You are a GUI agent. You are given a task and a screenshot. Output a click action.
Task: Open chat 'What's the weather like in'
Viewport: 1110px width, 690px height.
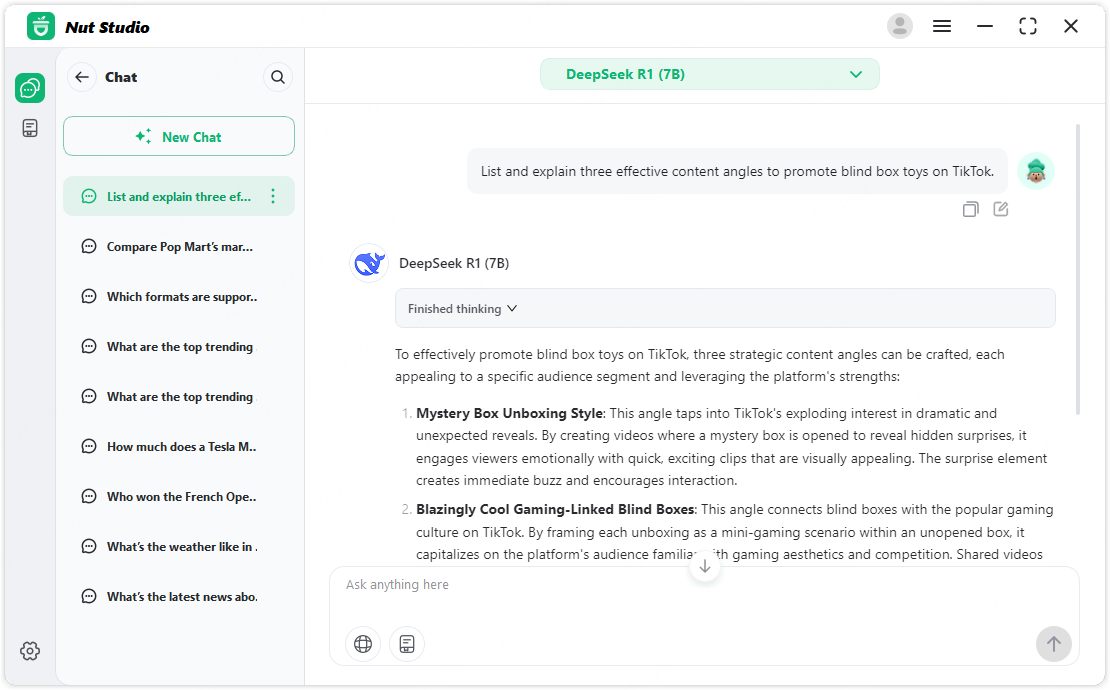tap(179, 546)
